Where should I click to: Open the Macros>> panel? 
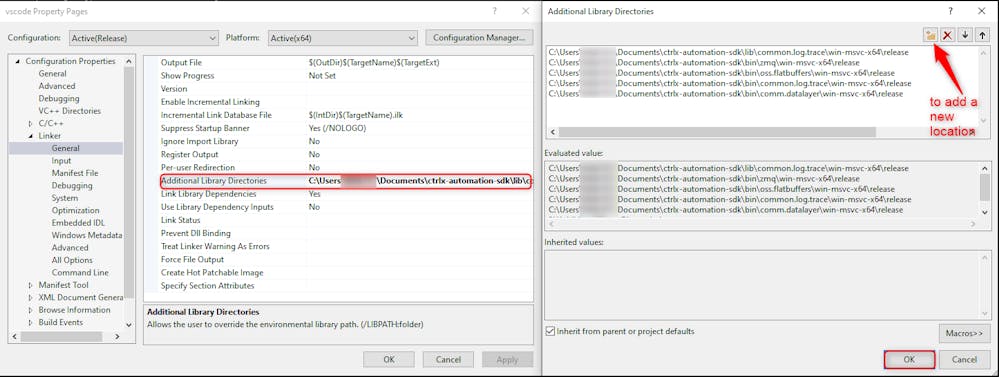tap(964, 333)
